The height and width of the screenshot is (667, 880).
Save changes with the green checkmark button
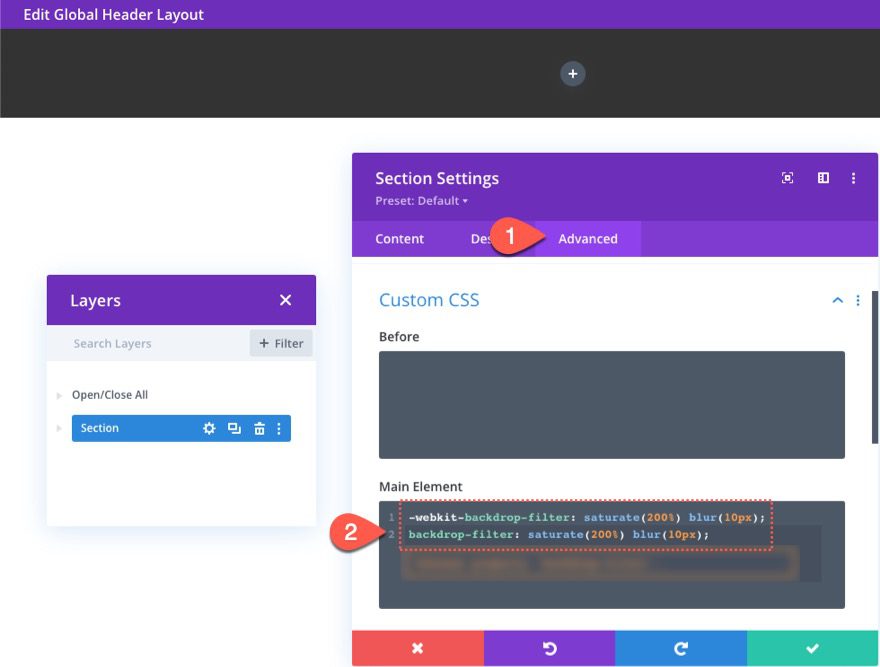(812, 648)
